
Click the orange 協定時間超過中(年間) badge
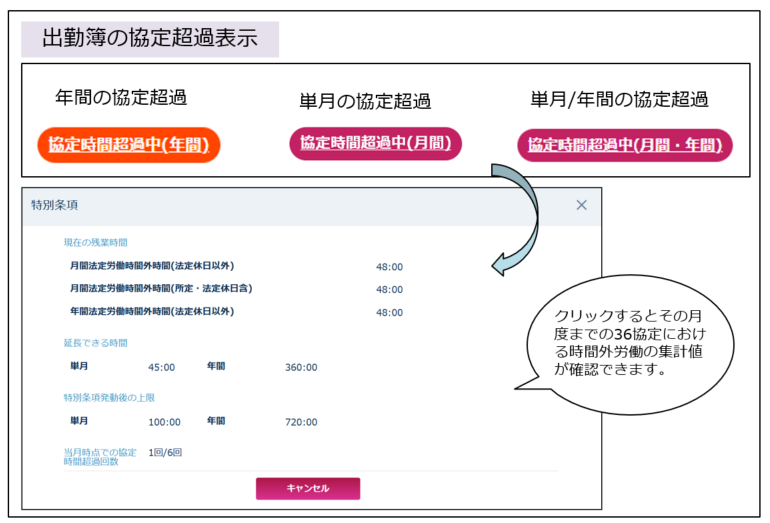click(129, 145)
